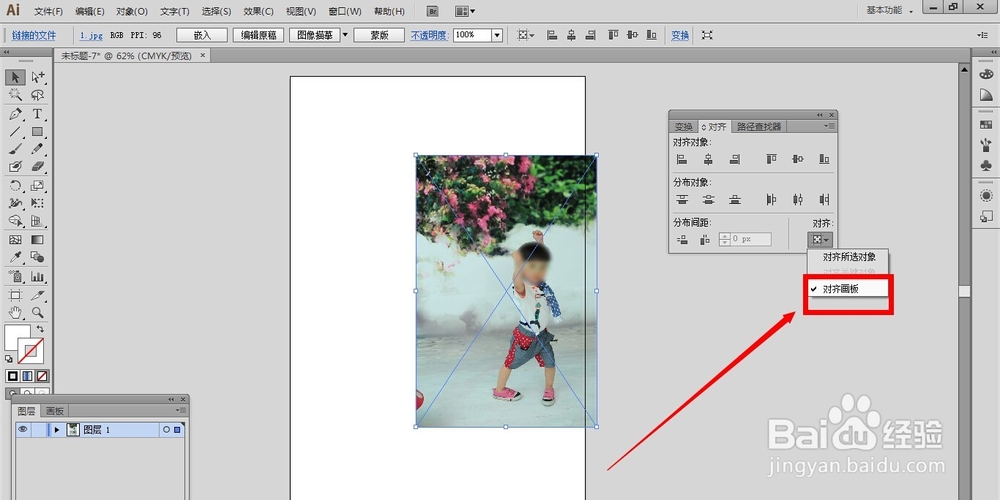
Task: Expand the 图层 1 layer triangle
Action: tap(57, 430)
